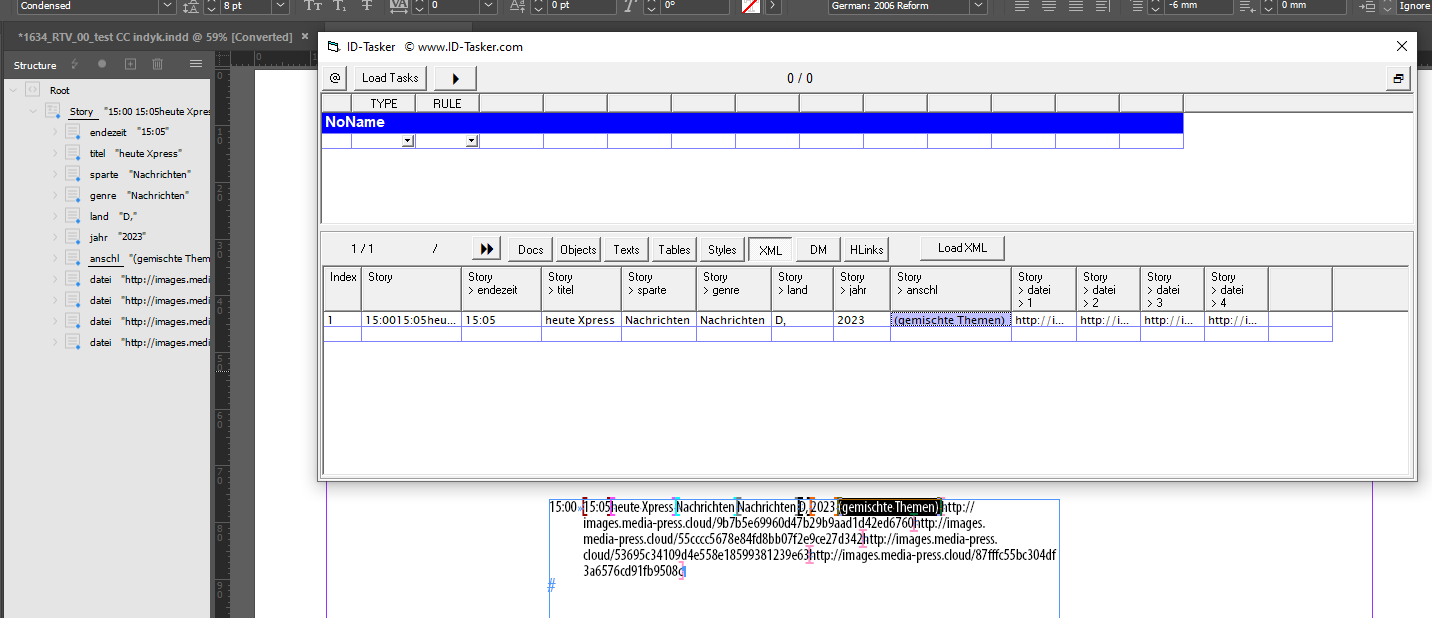The width and height of the screenshot is (1432, 618).
Task: Add new element in the Structure panel
Action: 129,63
